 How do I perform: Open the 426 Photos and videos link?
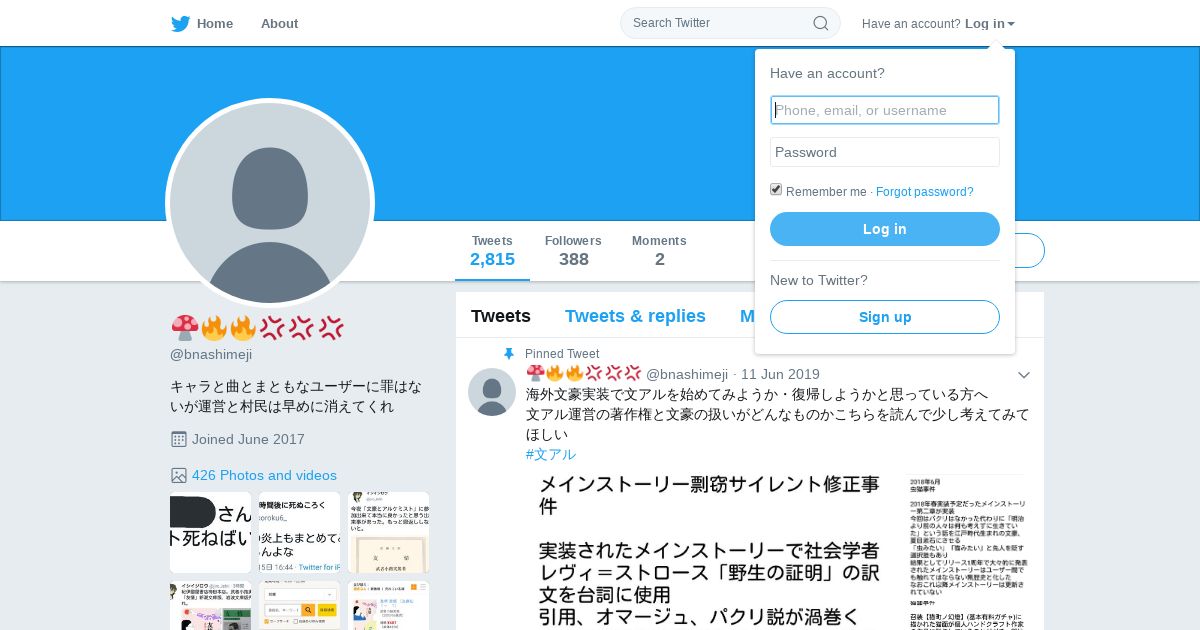pos(264,475)
